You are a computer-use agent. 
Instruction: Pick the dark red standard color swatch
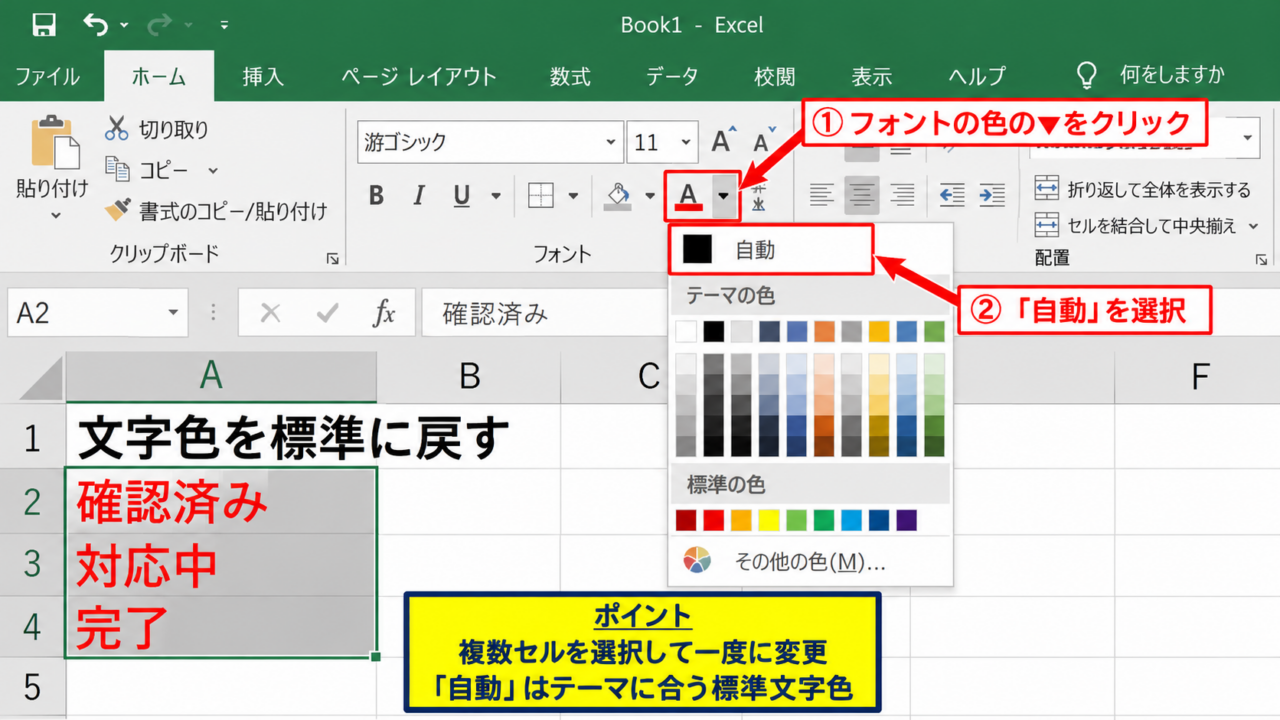point(686,520)
